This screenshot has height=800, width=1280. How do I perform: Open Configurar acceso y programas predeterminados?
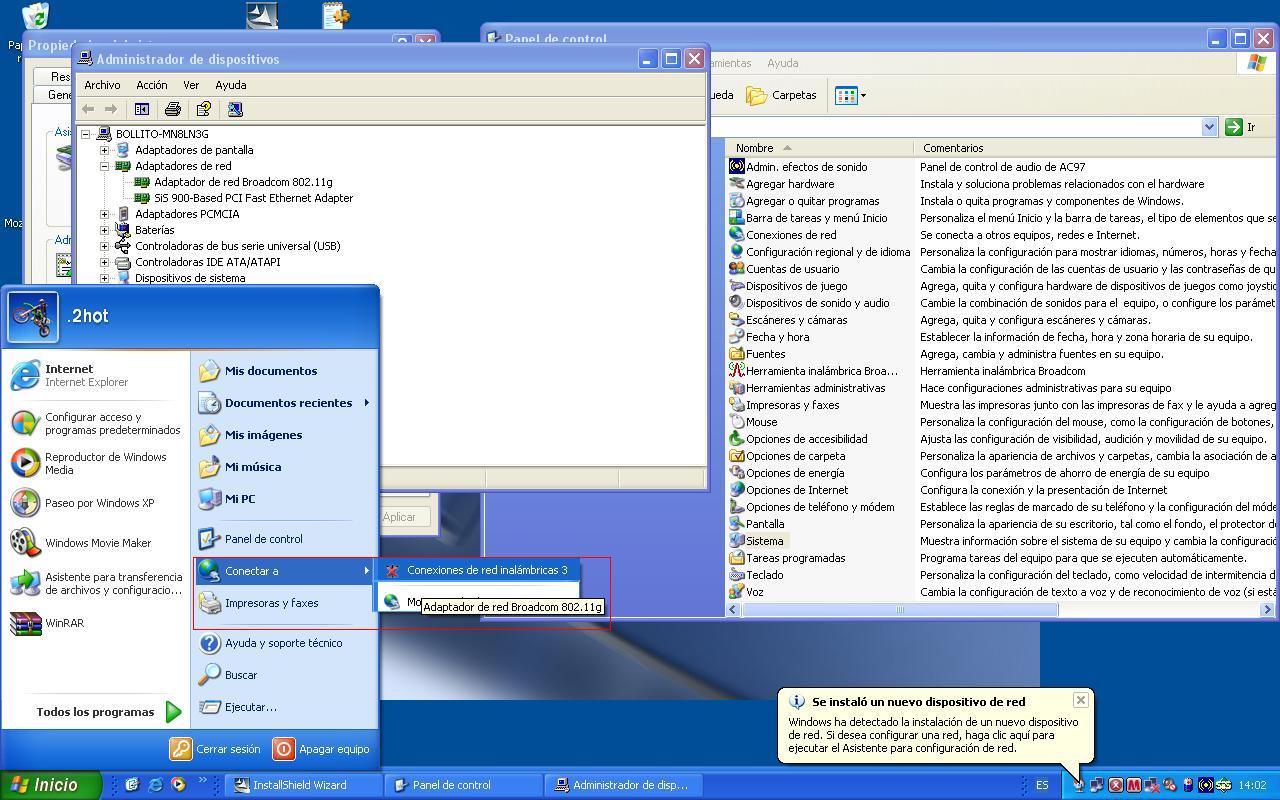pyautogui.click(x=95, y=423)
